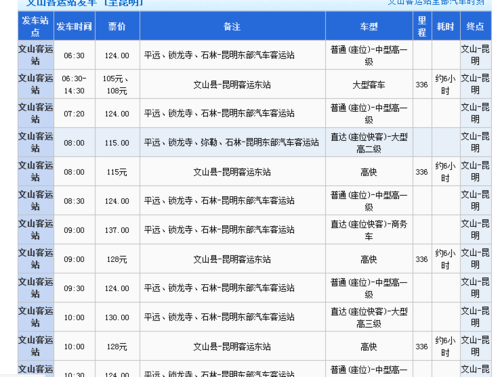Click the 耗时 column header

[446, 26]
